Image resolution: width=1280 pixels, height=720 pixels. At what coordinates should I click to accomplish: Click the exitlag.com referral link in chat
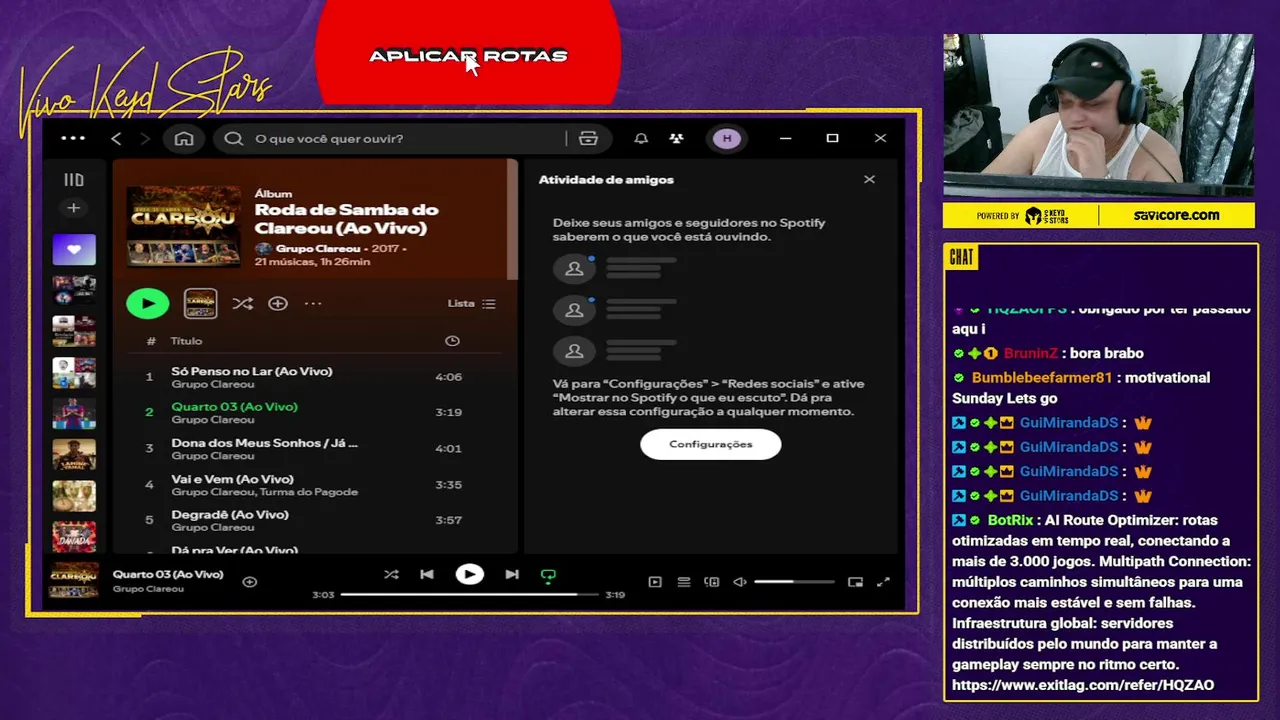1083,685
